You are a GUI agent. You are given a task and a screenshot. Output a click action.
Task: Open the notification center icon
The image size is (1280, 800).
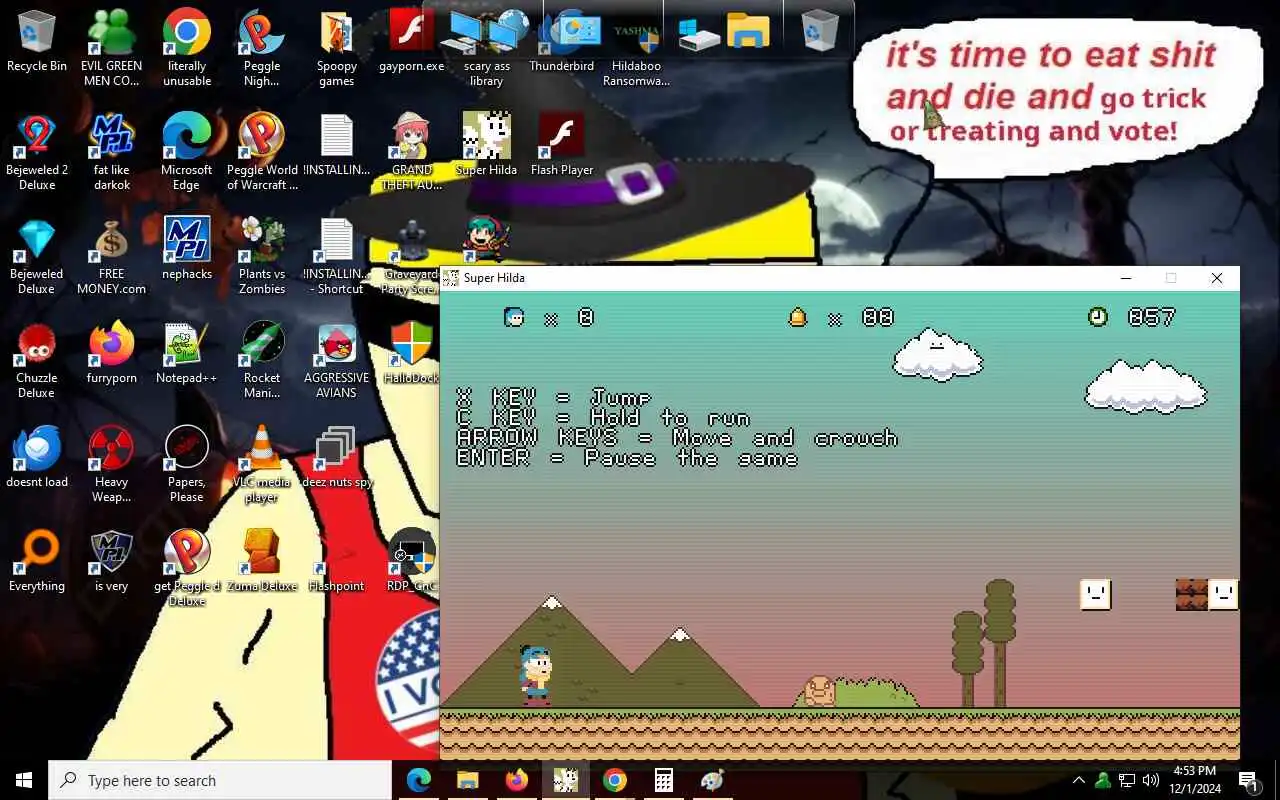[x=1249, y=780]
